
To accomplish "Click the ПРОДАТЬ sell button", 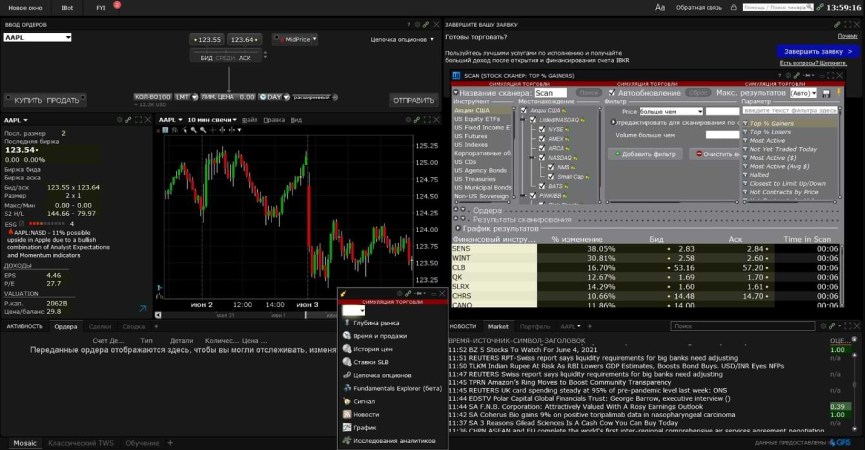I will (63, 100).
